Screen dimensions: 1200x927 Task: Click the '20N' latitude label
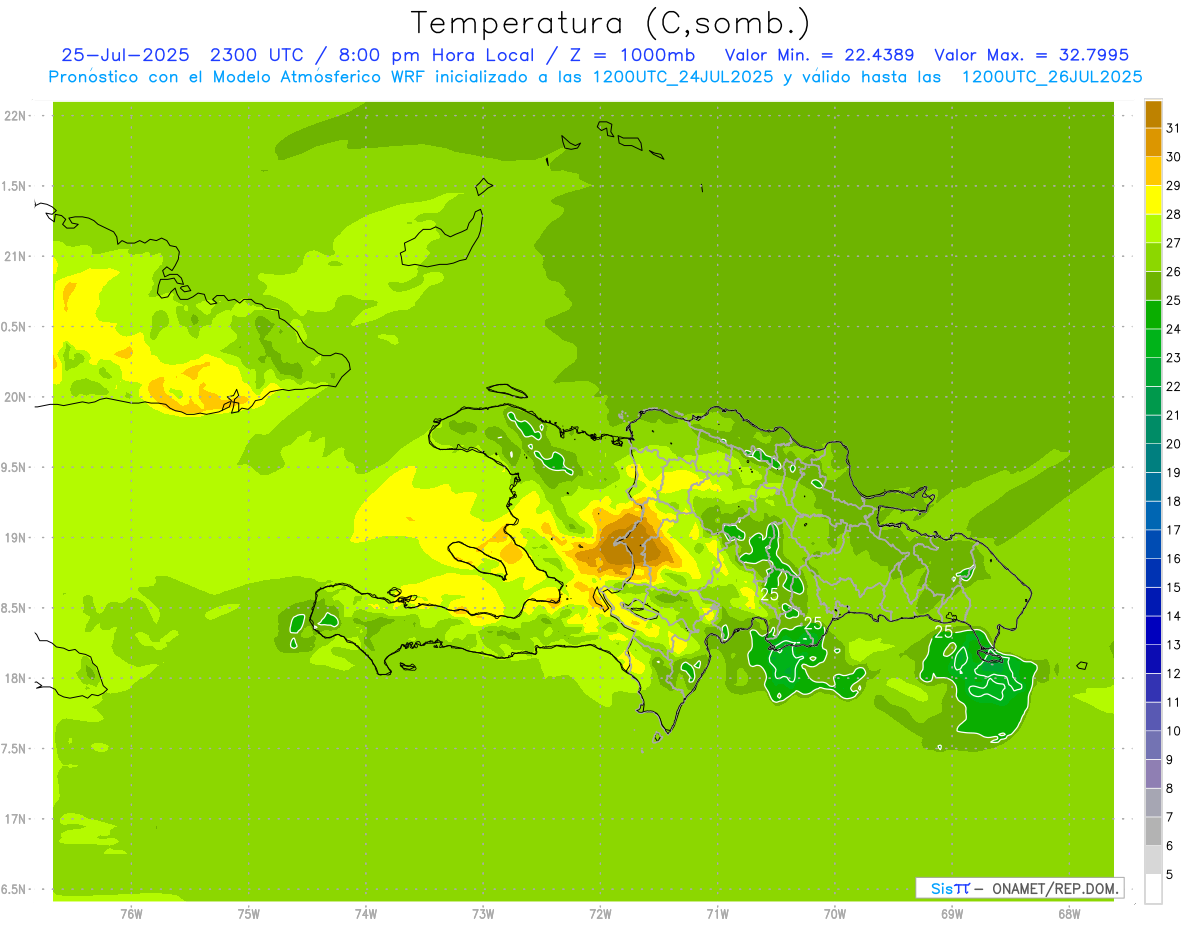point(15,397)
